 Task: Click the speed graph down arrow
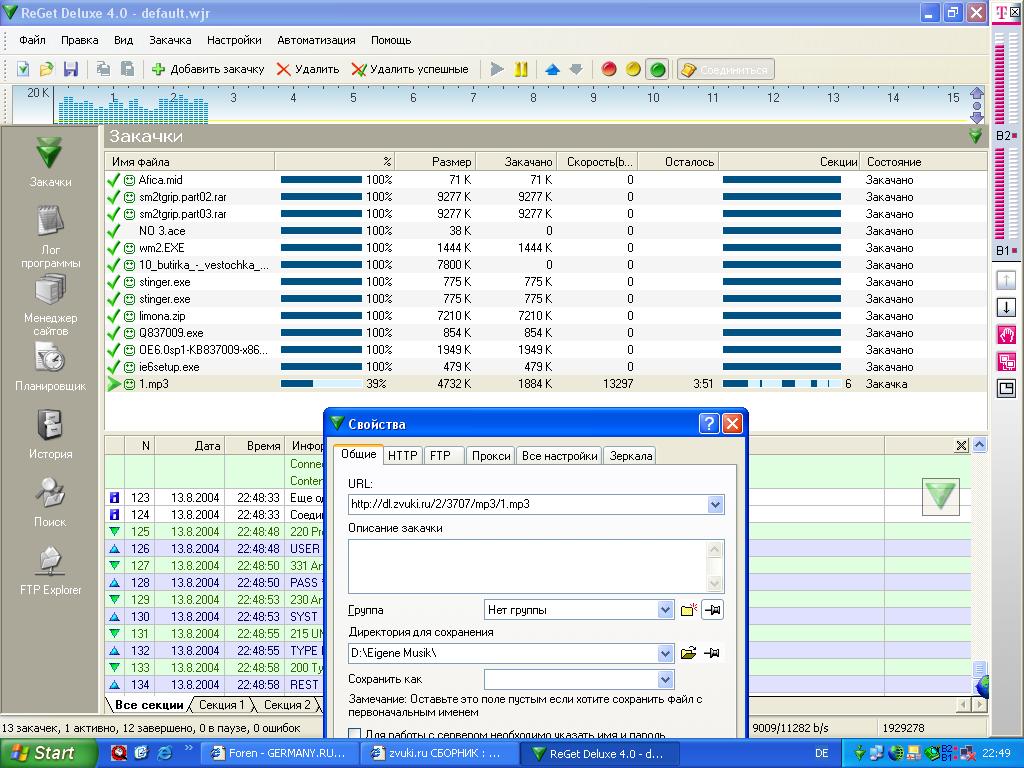(977, 118)
